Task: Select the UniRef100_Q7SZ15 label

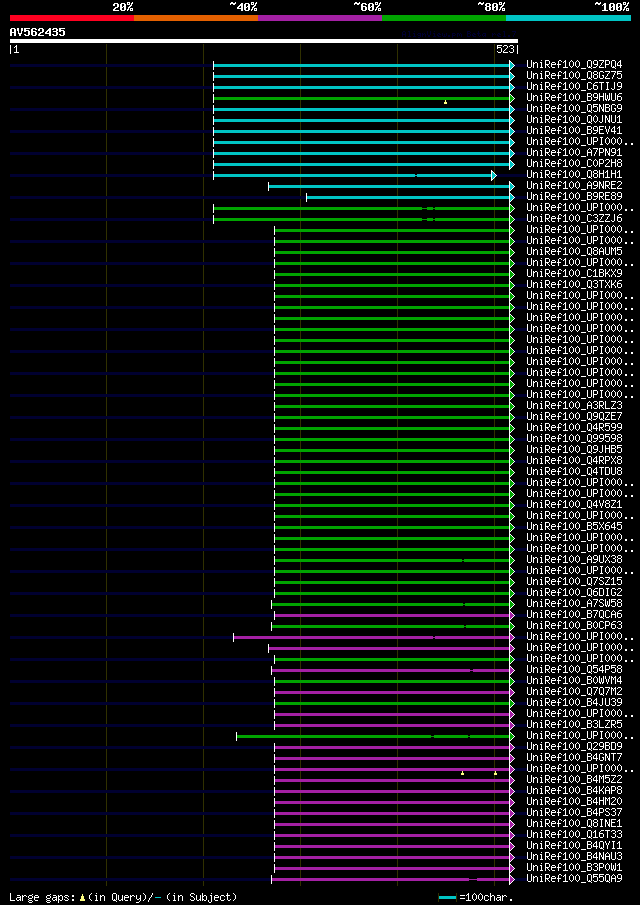Action: (574, 582)
